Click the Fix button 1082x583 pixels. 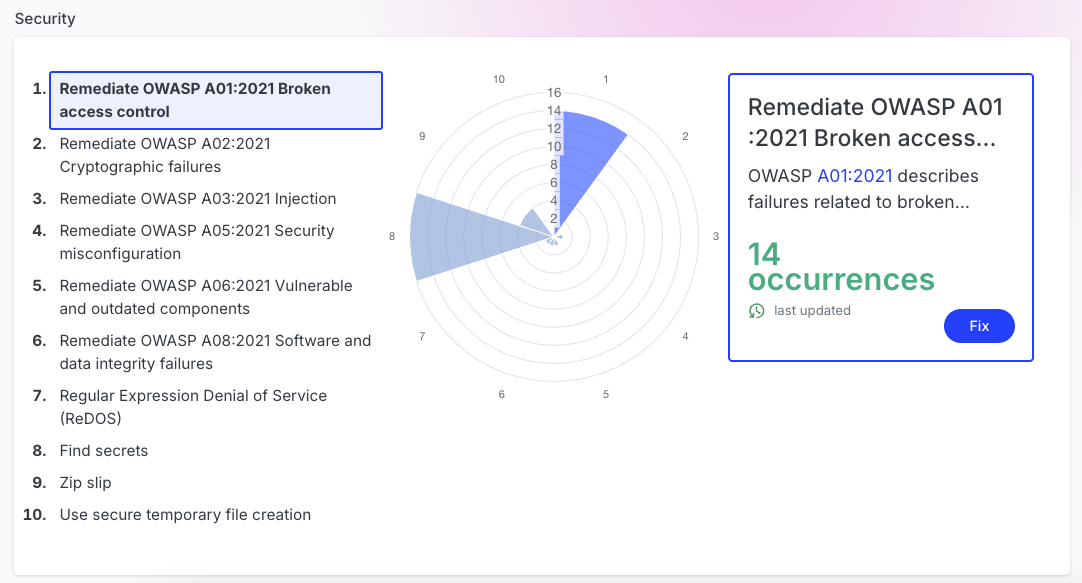click(979, 326)
